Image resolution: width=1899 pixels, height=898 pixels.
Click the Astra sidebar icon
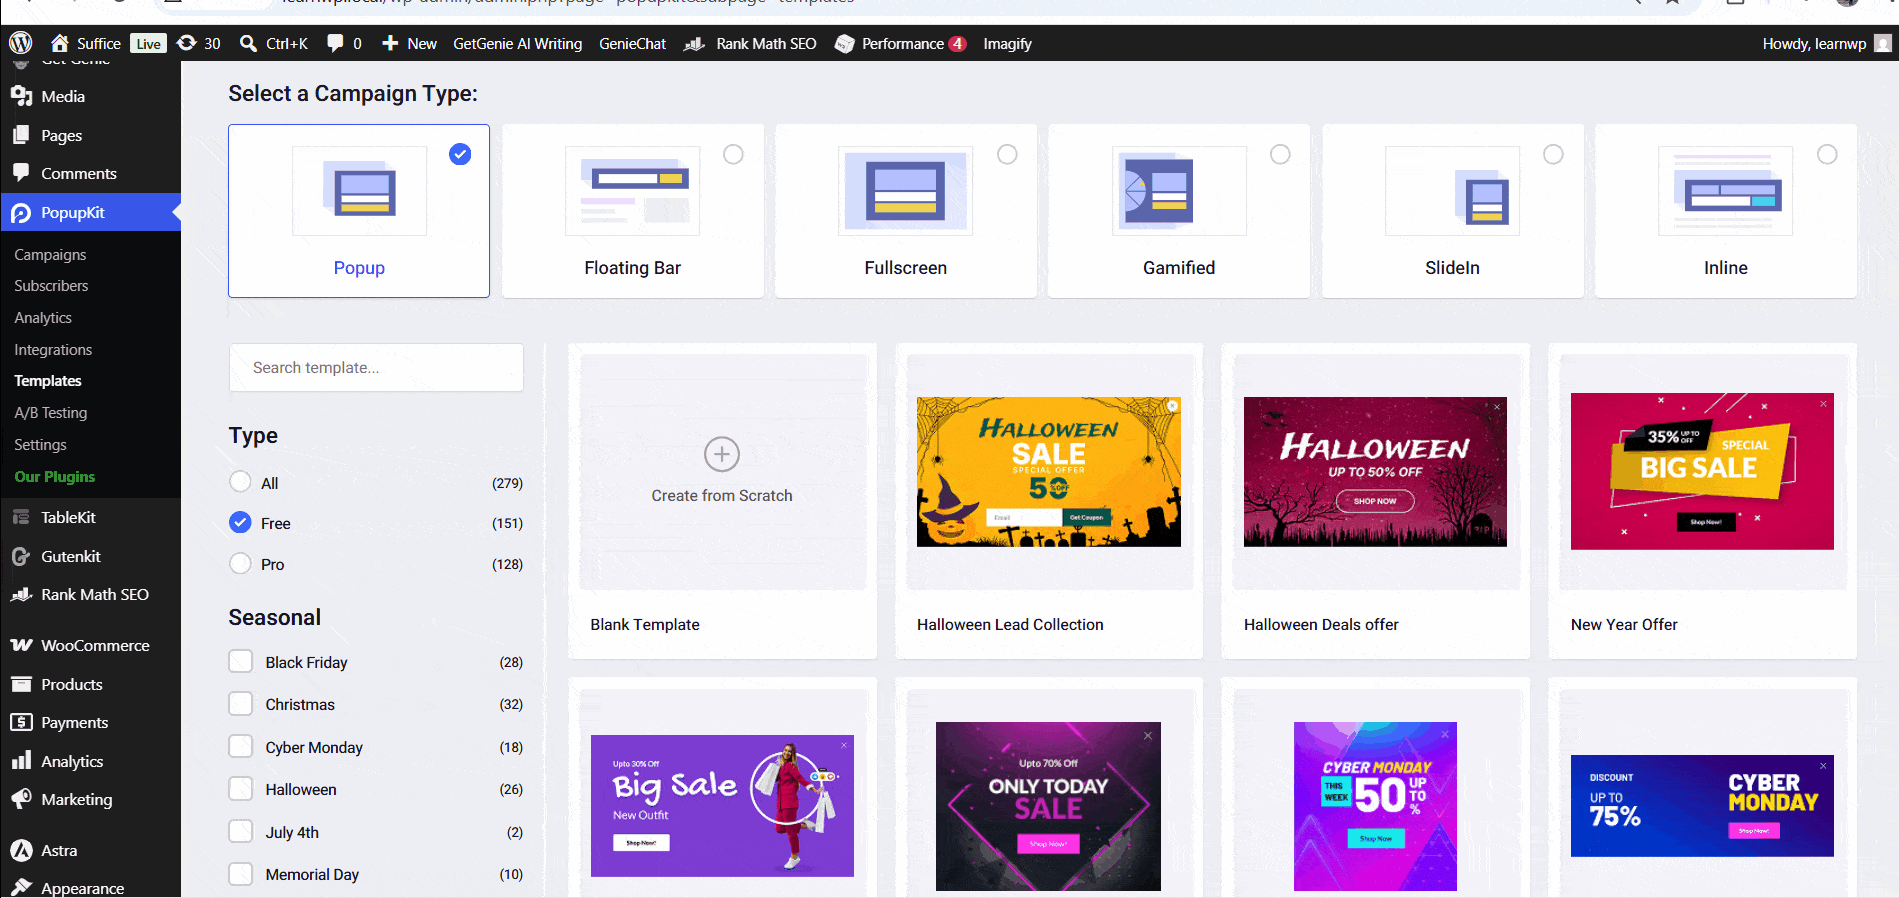pyautogui.click(x=21, y=850)
